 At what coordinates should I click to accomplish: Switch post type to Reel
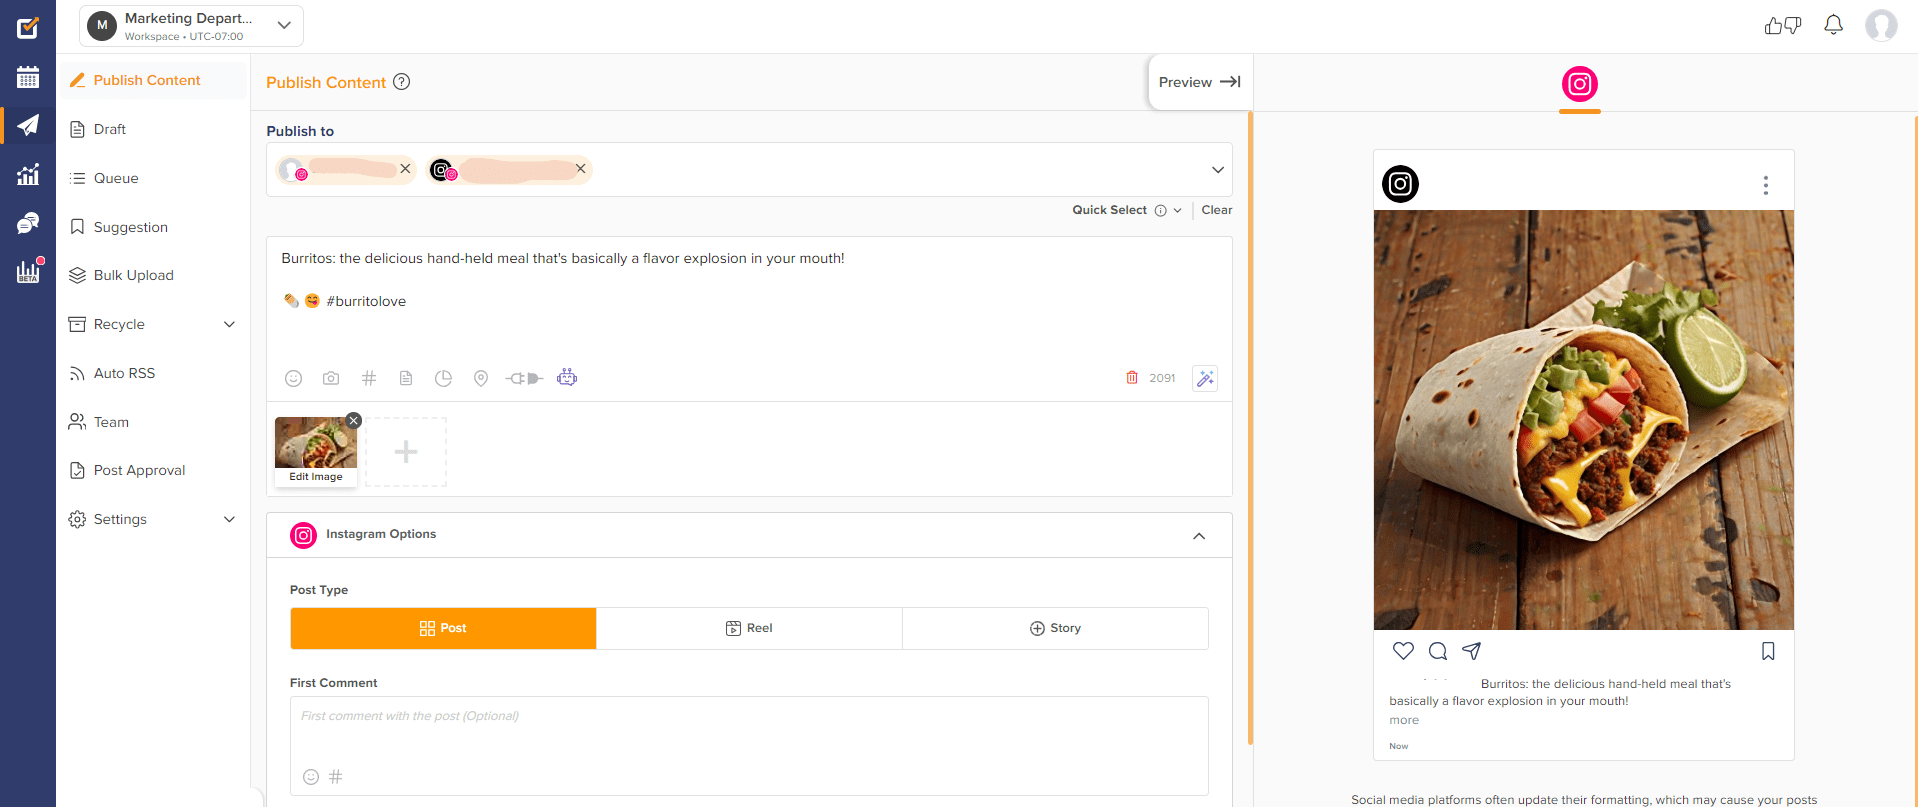tap(749, 628)
